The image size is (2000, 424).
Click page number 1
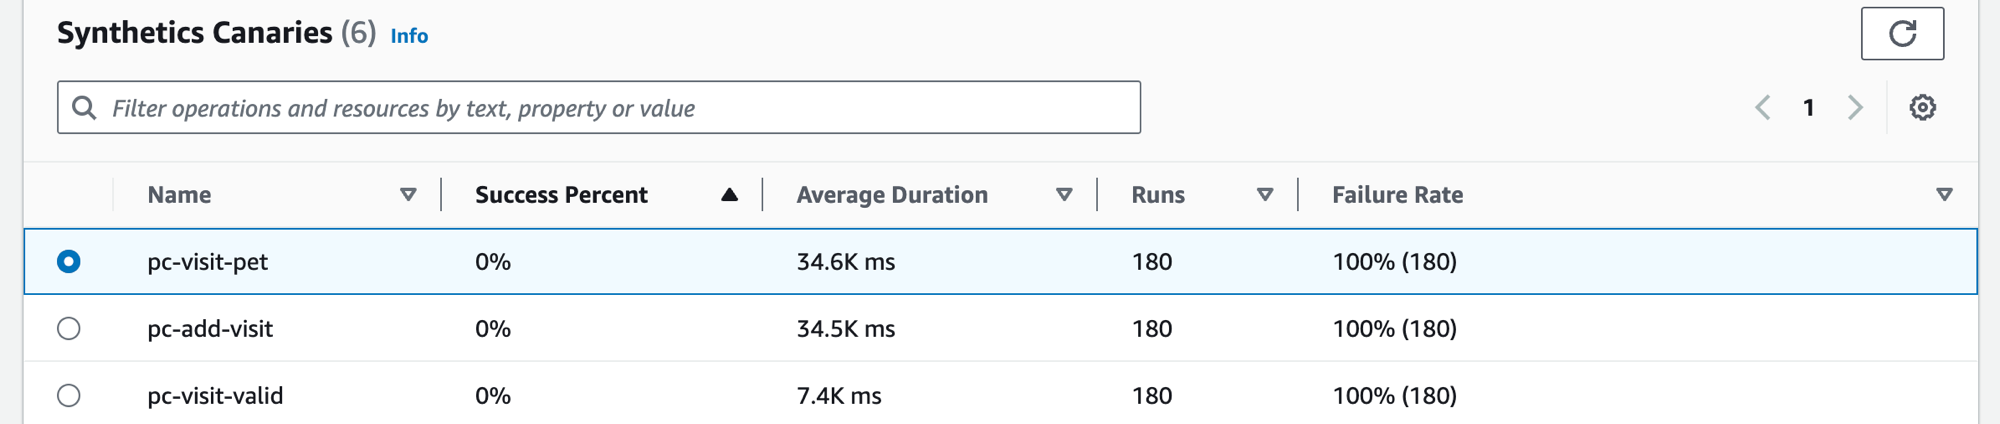(1809, 108)
